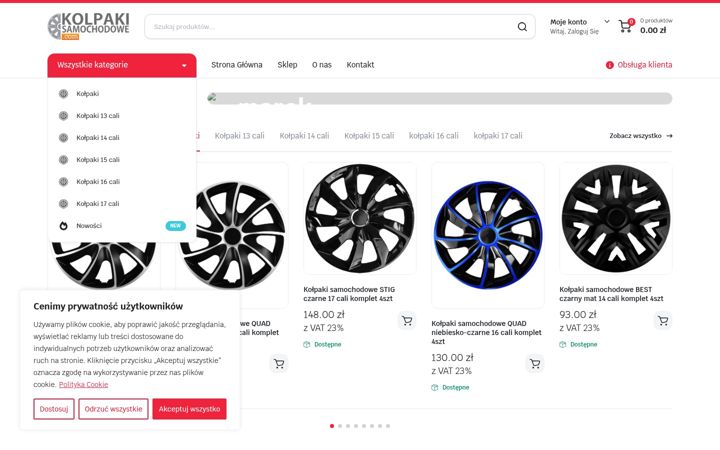720x450 pixels.
Task: Switch to the kołpaki 17 cali tab
Action: coord(498,136)
